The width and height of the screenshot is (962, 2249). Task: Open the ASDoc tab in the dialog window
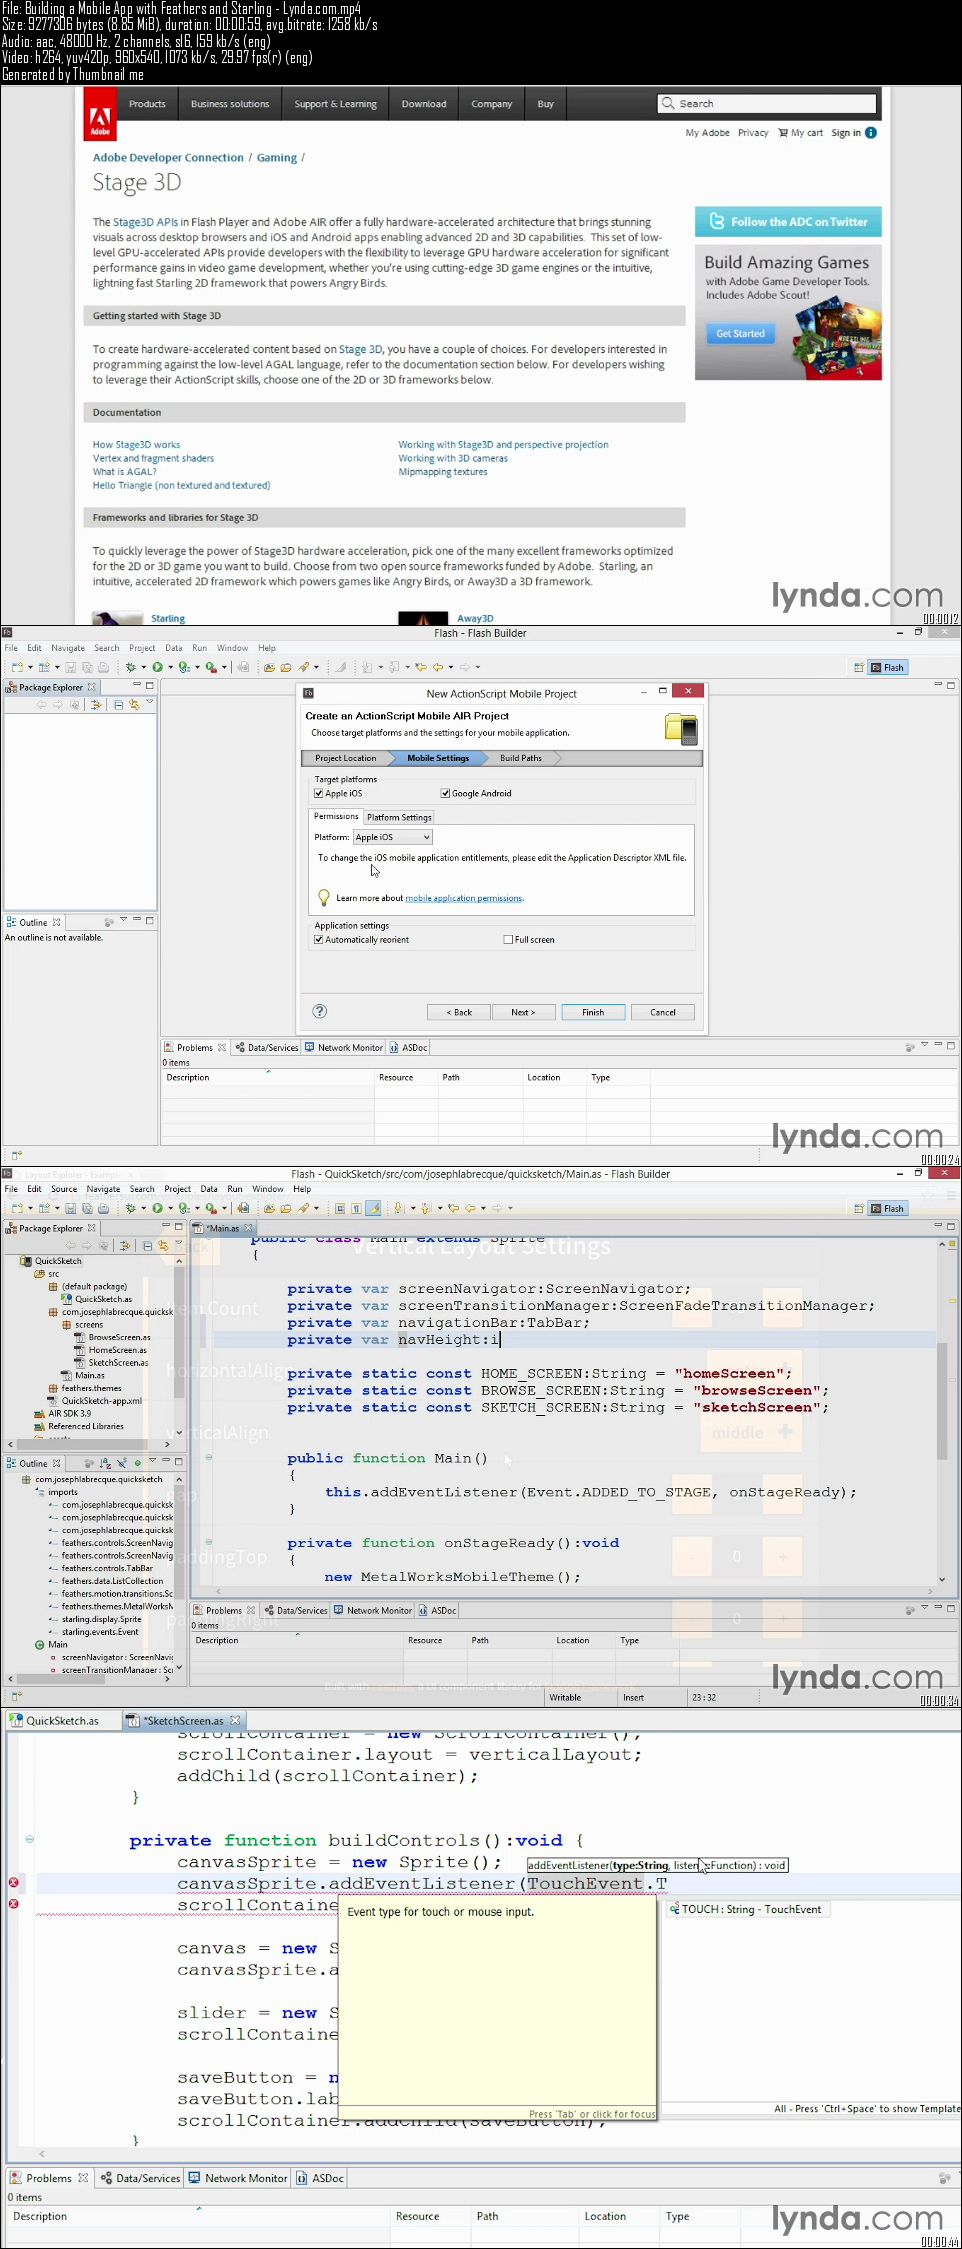tap(409, 1047)
